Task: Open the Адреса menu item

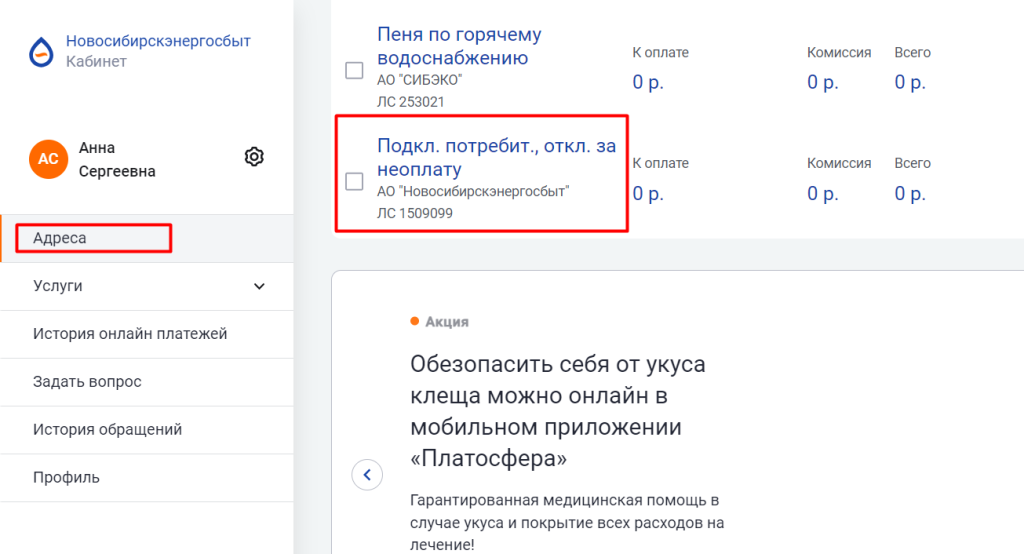Action: pyautogui.click(x=60, y=238)
